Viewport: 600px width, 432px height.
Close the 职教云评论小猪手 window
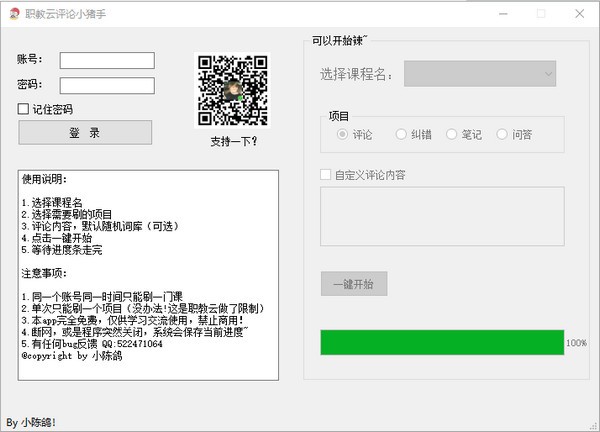point(584,14)
